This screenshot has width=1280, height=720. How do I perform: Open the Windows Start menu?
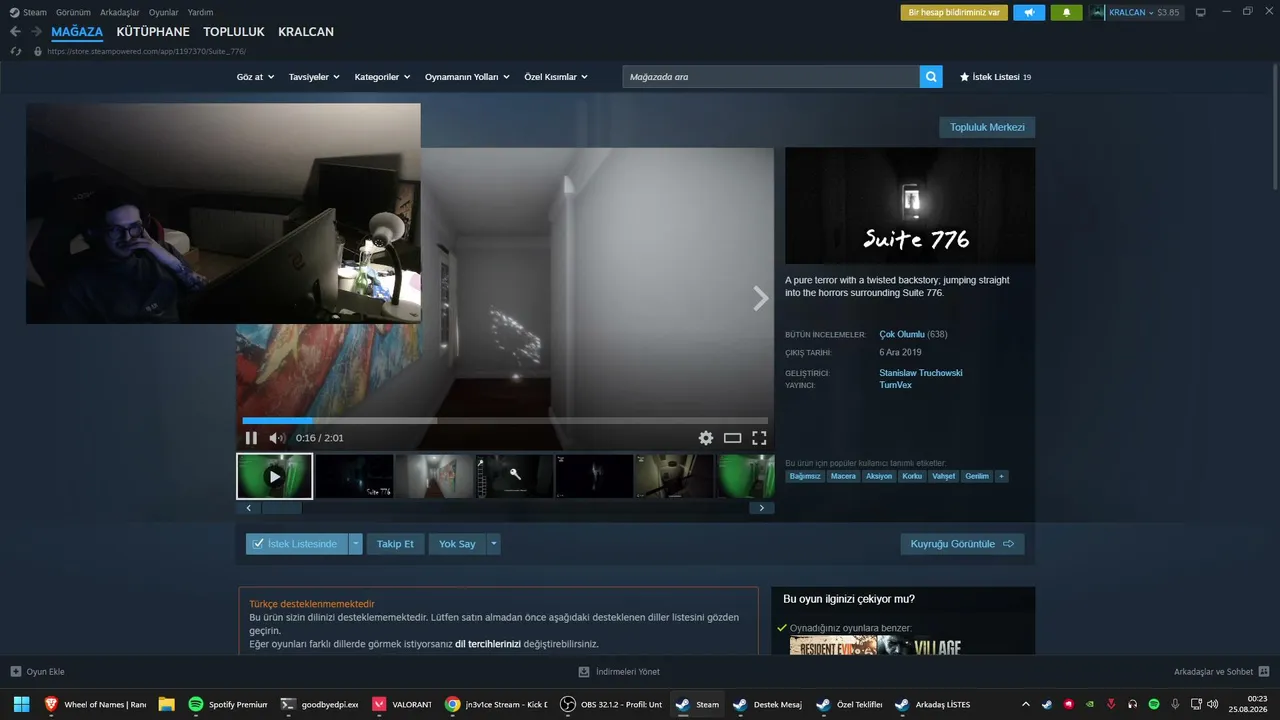20,704
